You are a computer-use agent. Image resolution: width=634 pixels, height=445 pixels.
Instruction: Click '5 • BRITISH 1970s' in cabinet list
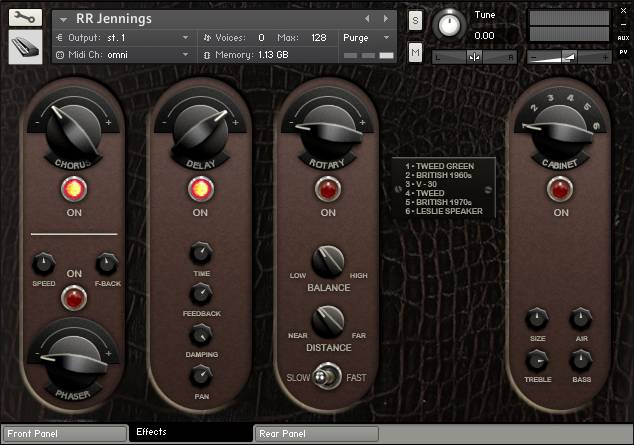click(x=439, y=202)
